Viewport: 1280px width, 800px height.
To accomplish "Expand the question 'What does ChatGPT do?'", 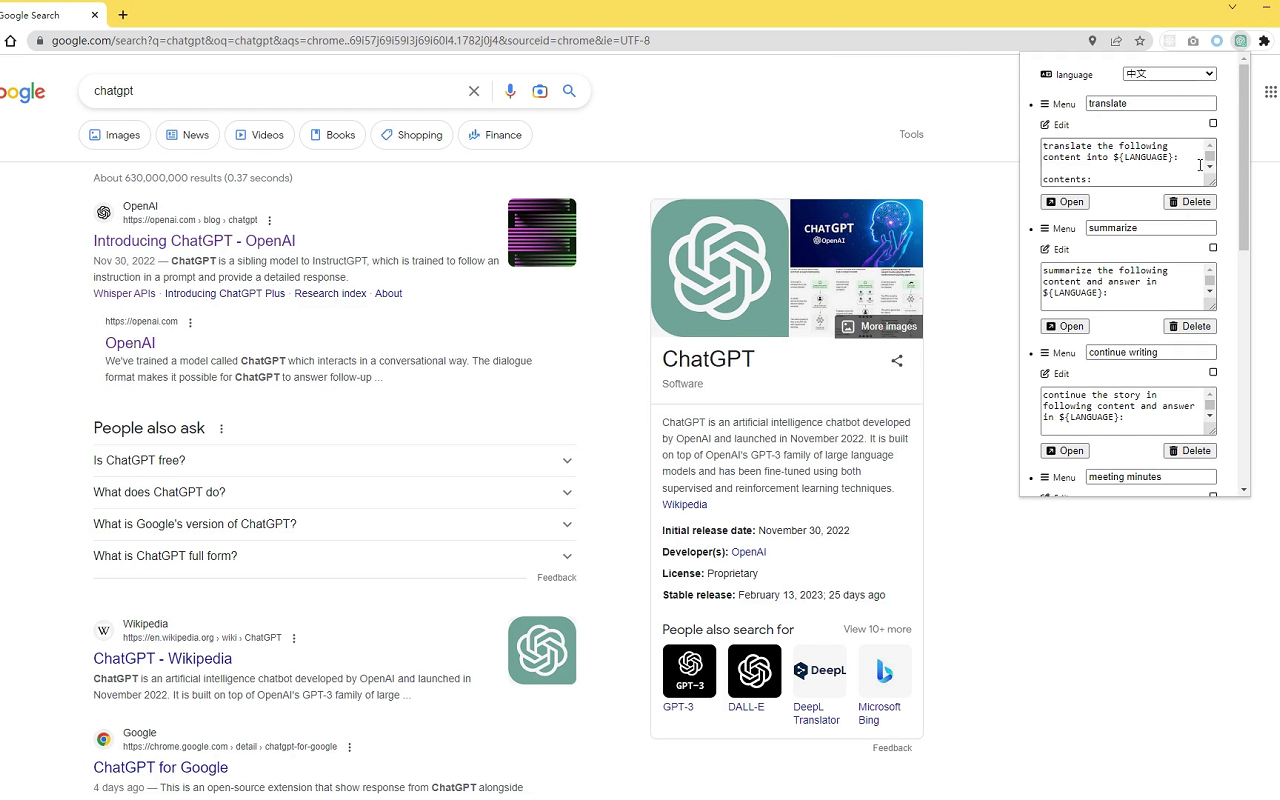I will [335, 493].
